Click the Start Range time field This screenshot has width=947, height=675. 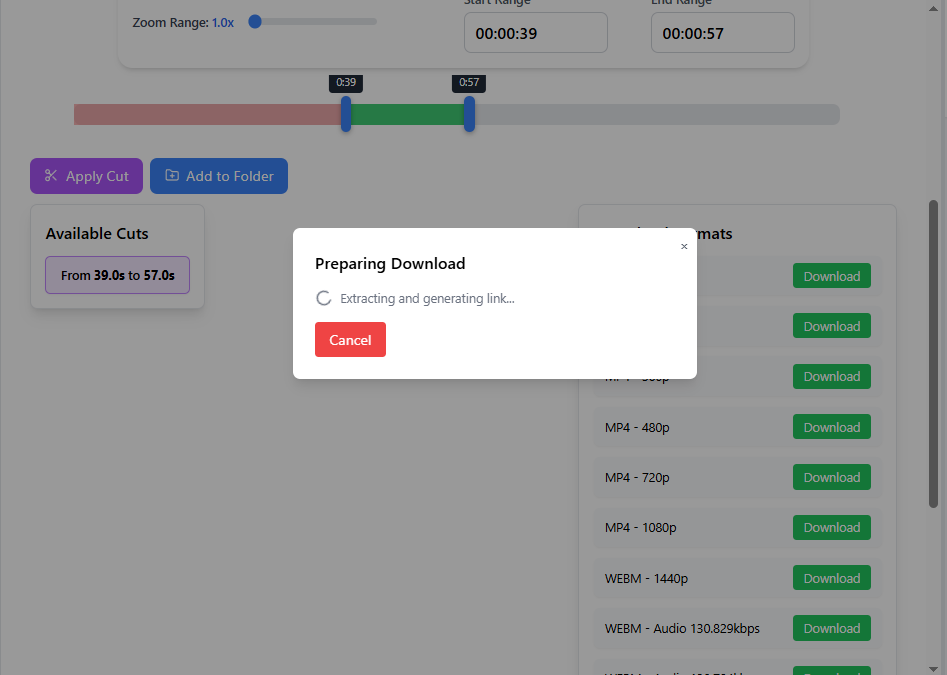tap(536, 33)
